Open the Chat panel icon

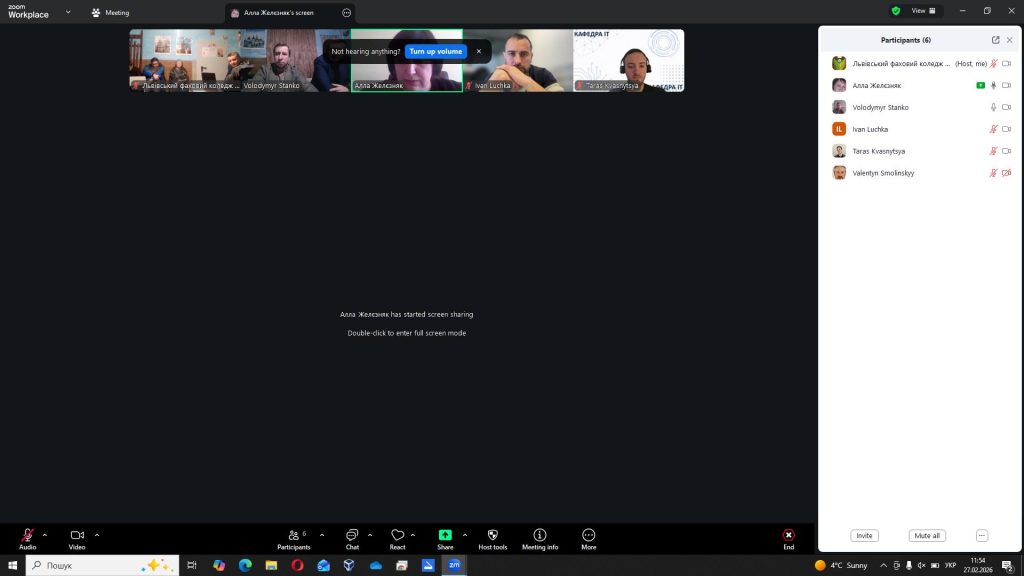[352, 535]
